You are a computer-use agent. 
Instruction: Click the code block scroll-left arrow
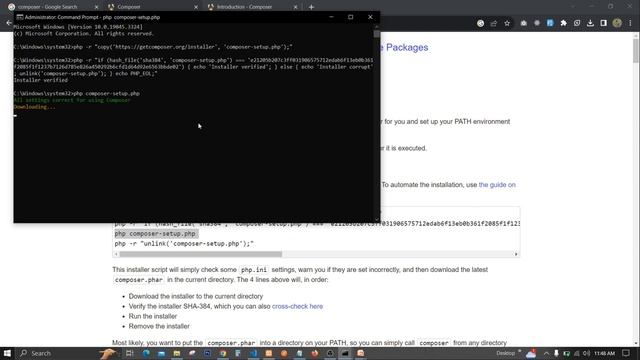coord(116,254)
